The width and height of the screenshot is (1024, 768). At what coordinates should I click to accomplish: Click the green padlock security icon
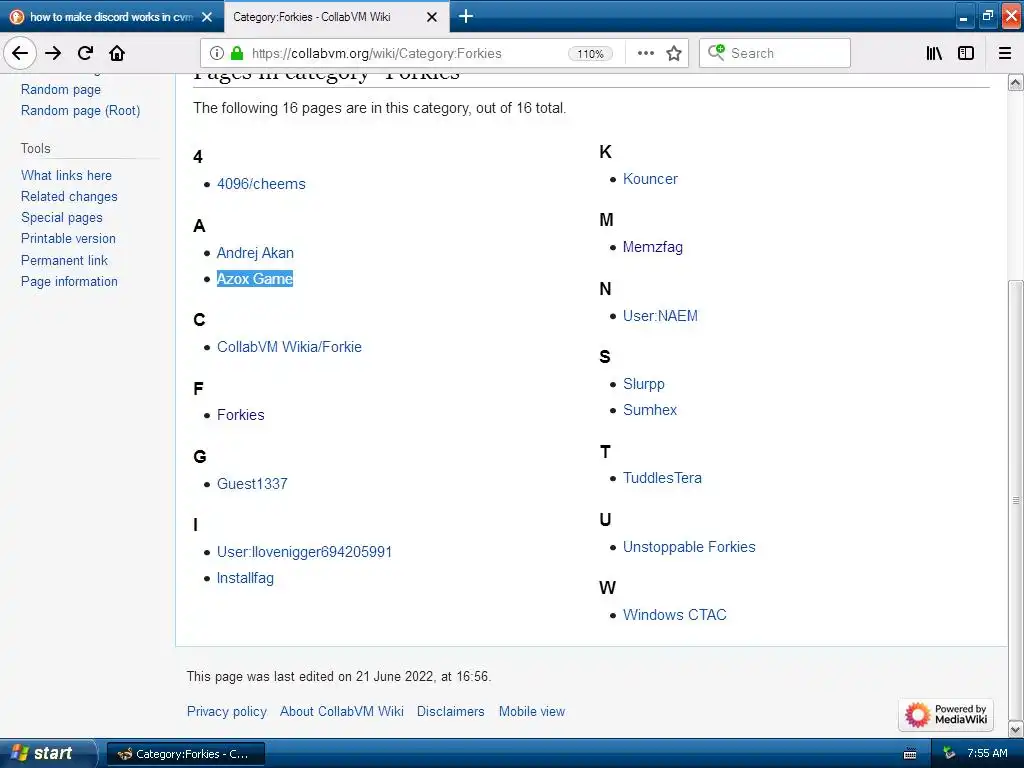237,53
